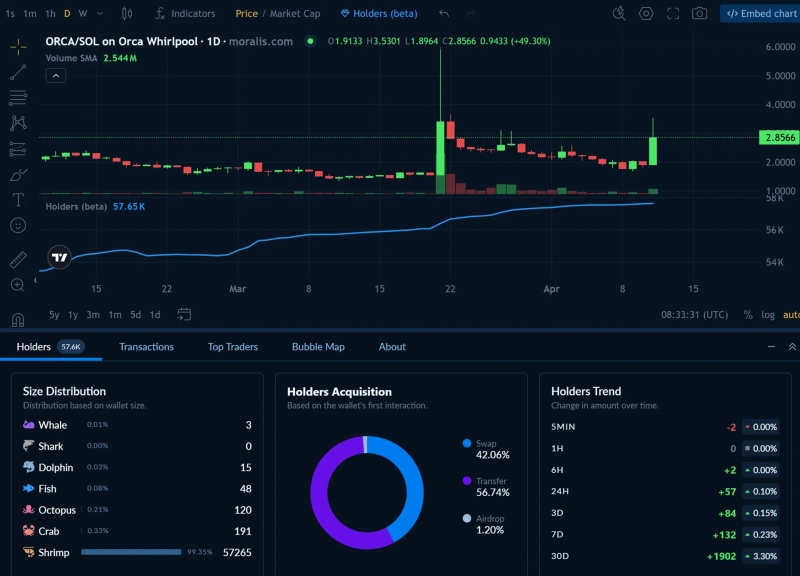Enter fullscreen chart mode

point(673,14)
